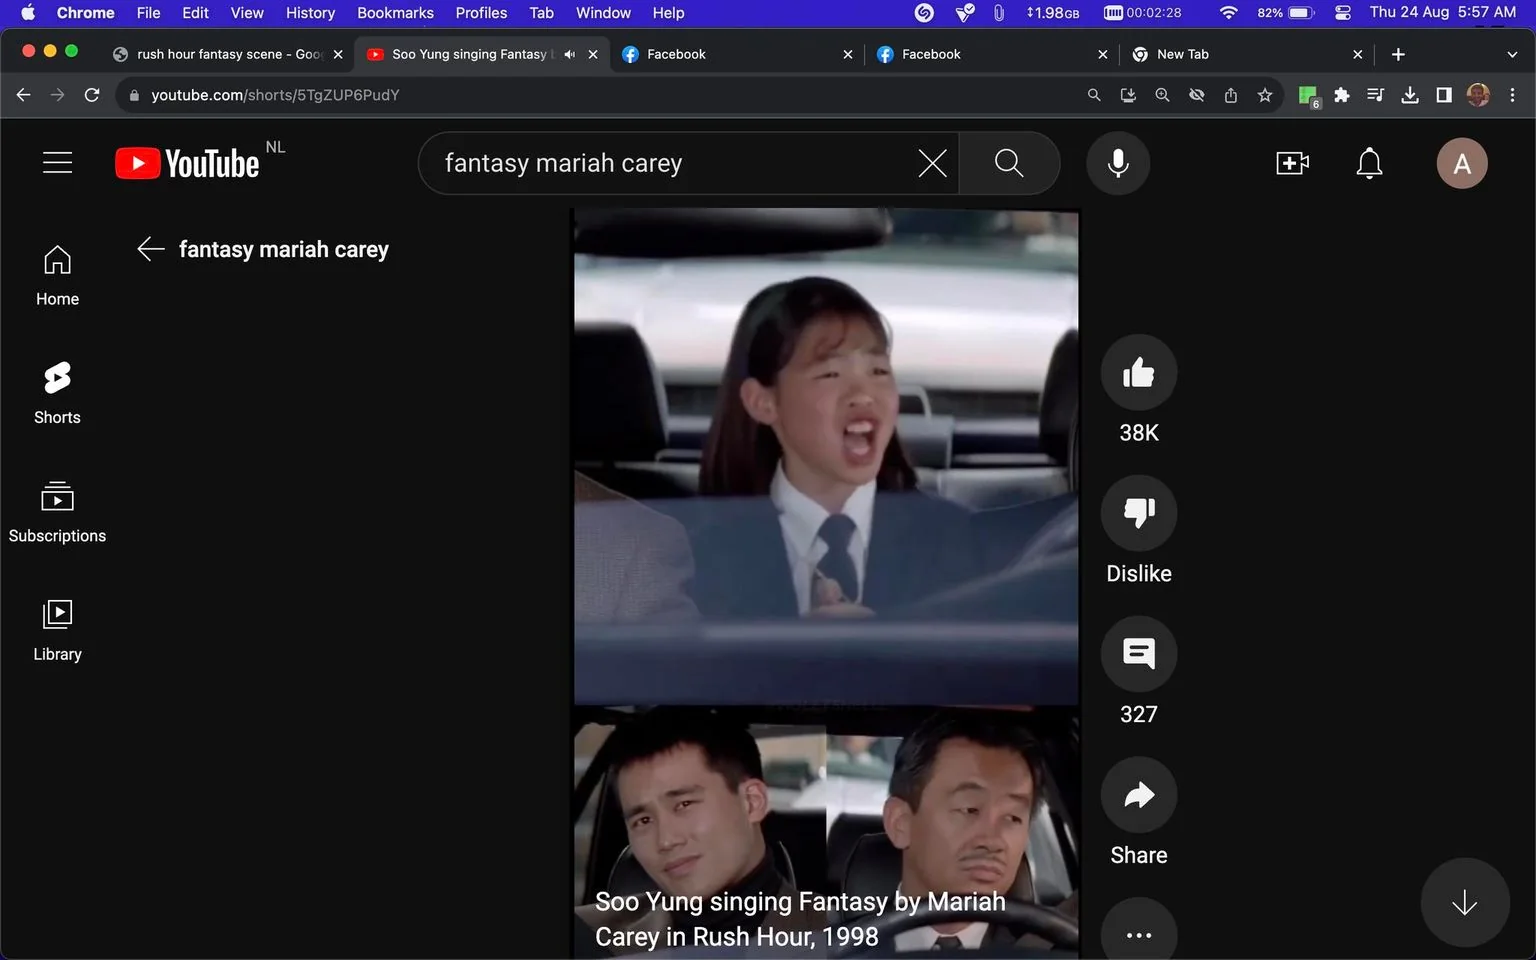Toggle the hamburger guide menu

[x=57, y=163]
